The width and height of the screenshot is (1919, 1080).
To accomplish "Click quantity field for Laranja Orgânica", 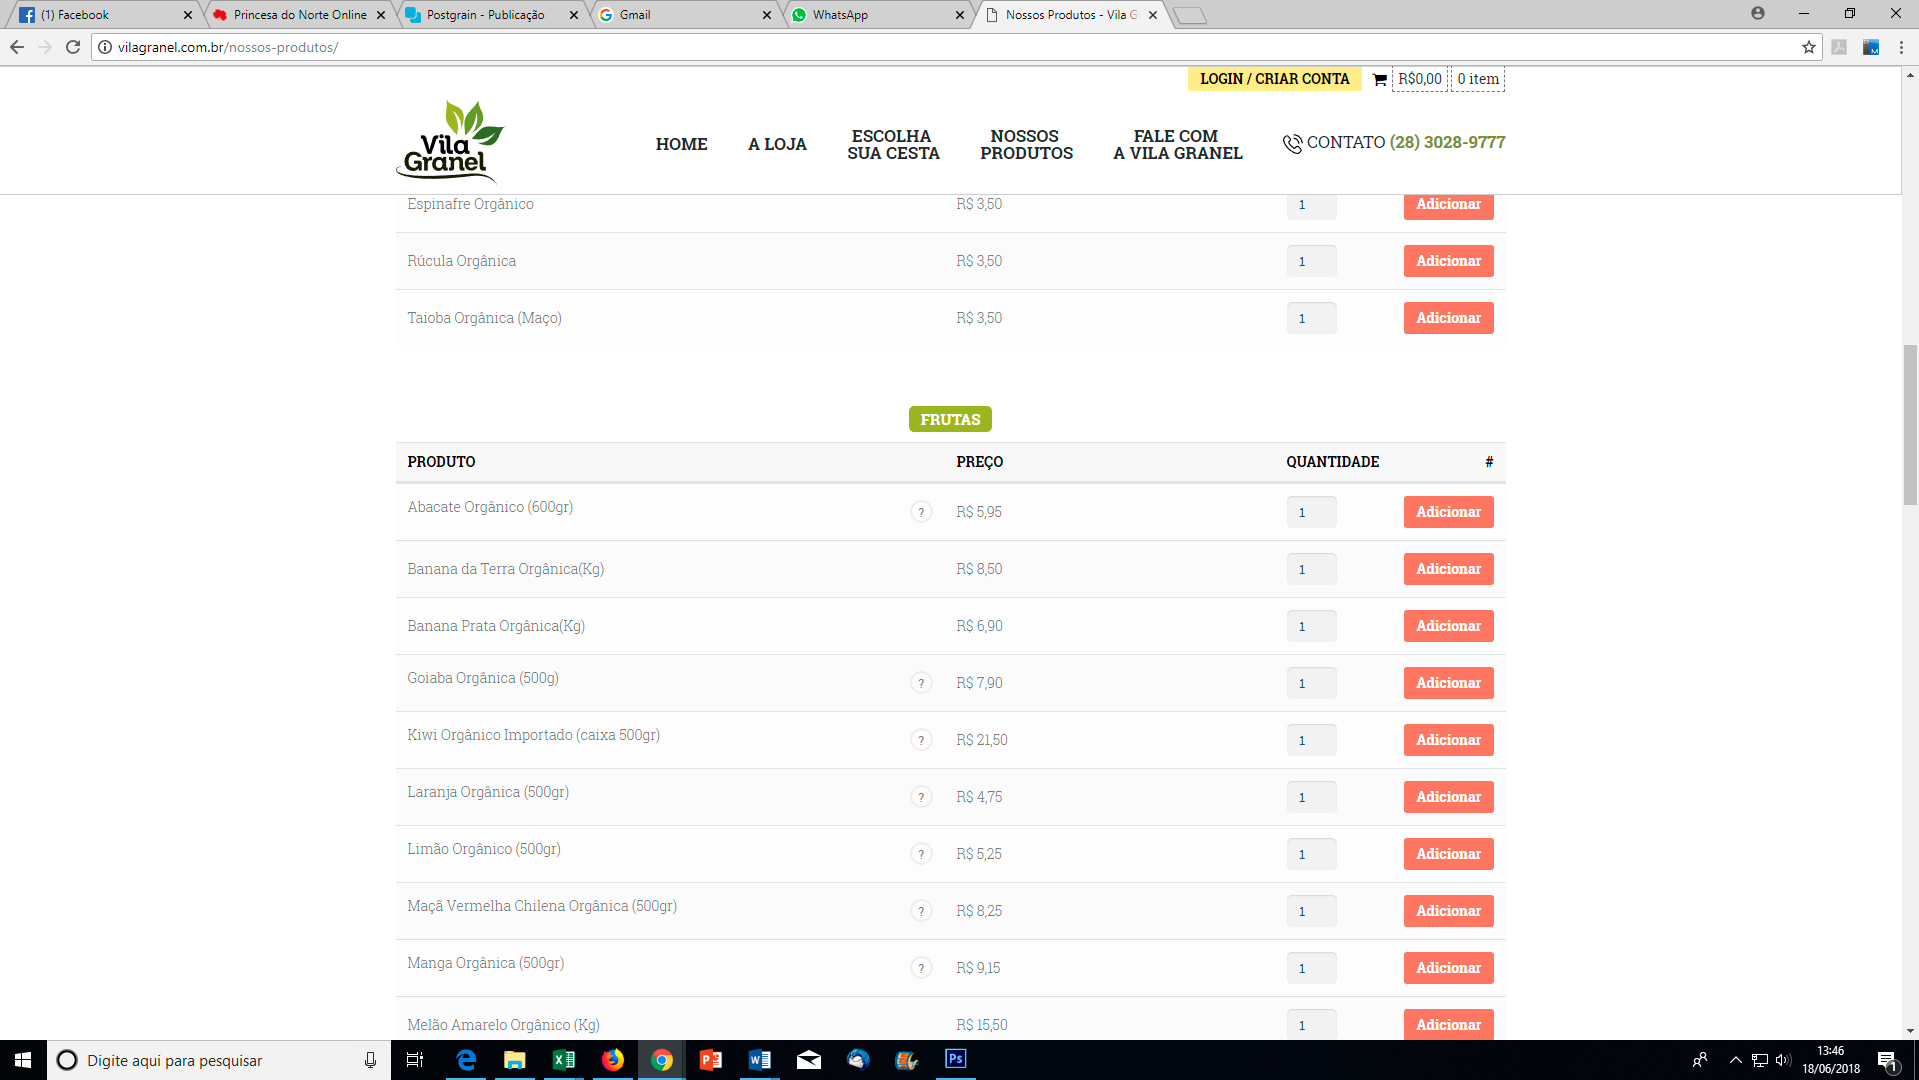I will click(x=1311, y=797).
